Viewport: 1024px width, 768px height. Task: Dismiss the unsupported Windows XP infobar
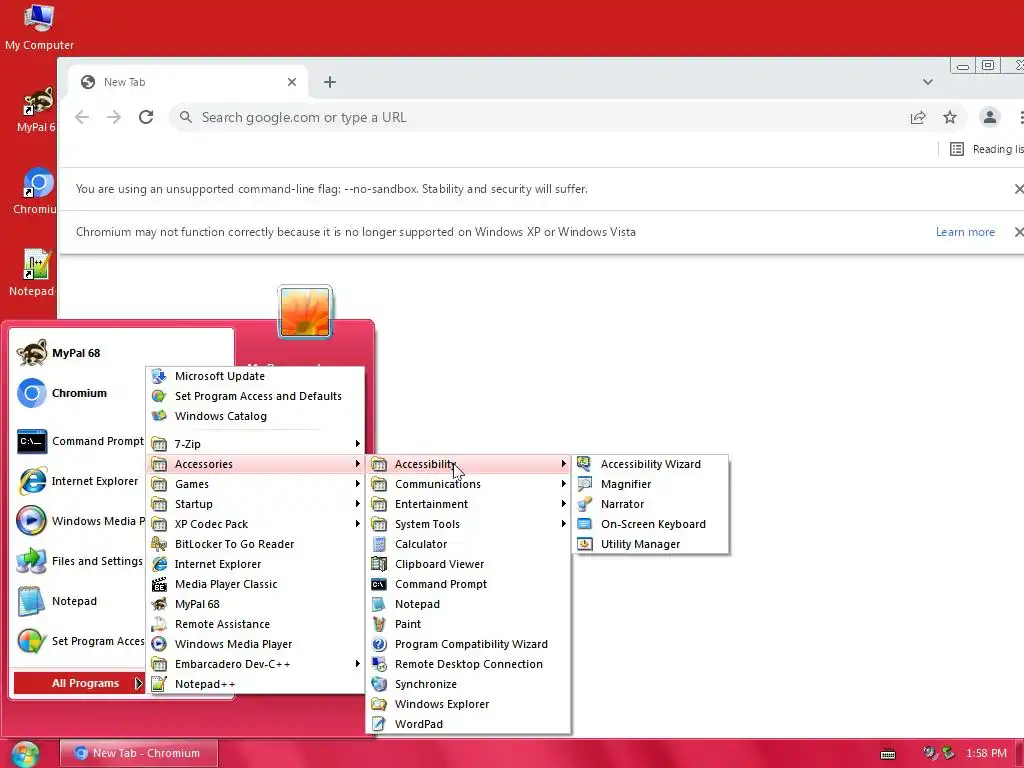coord(1018,232)
